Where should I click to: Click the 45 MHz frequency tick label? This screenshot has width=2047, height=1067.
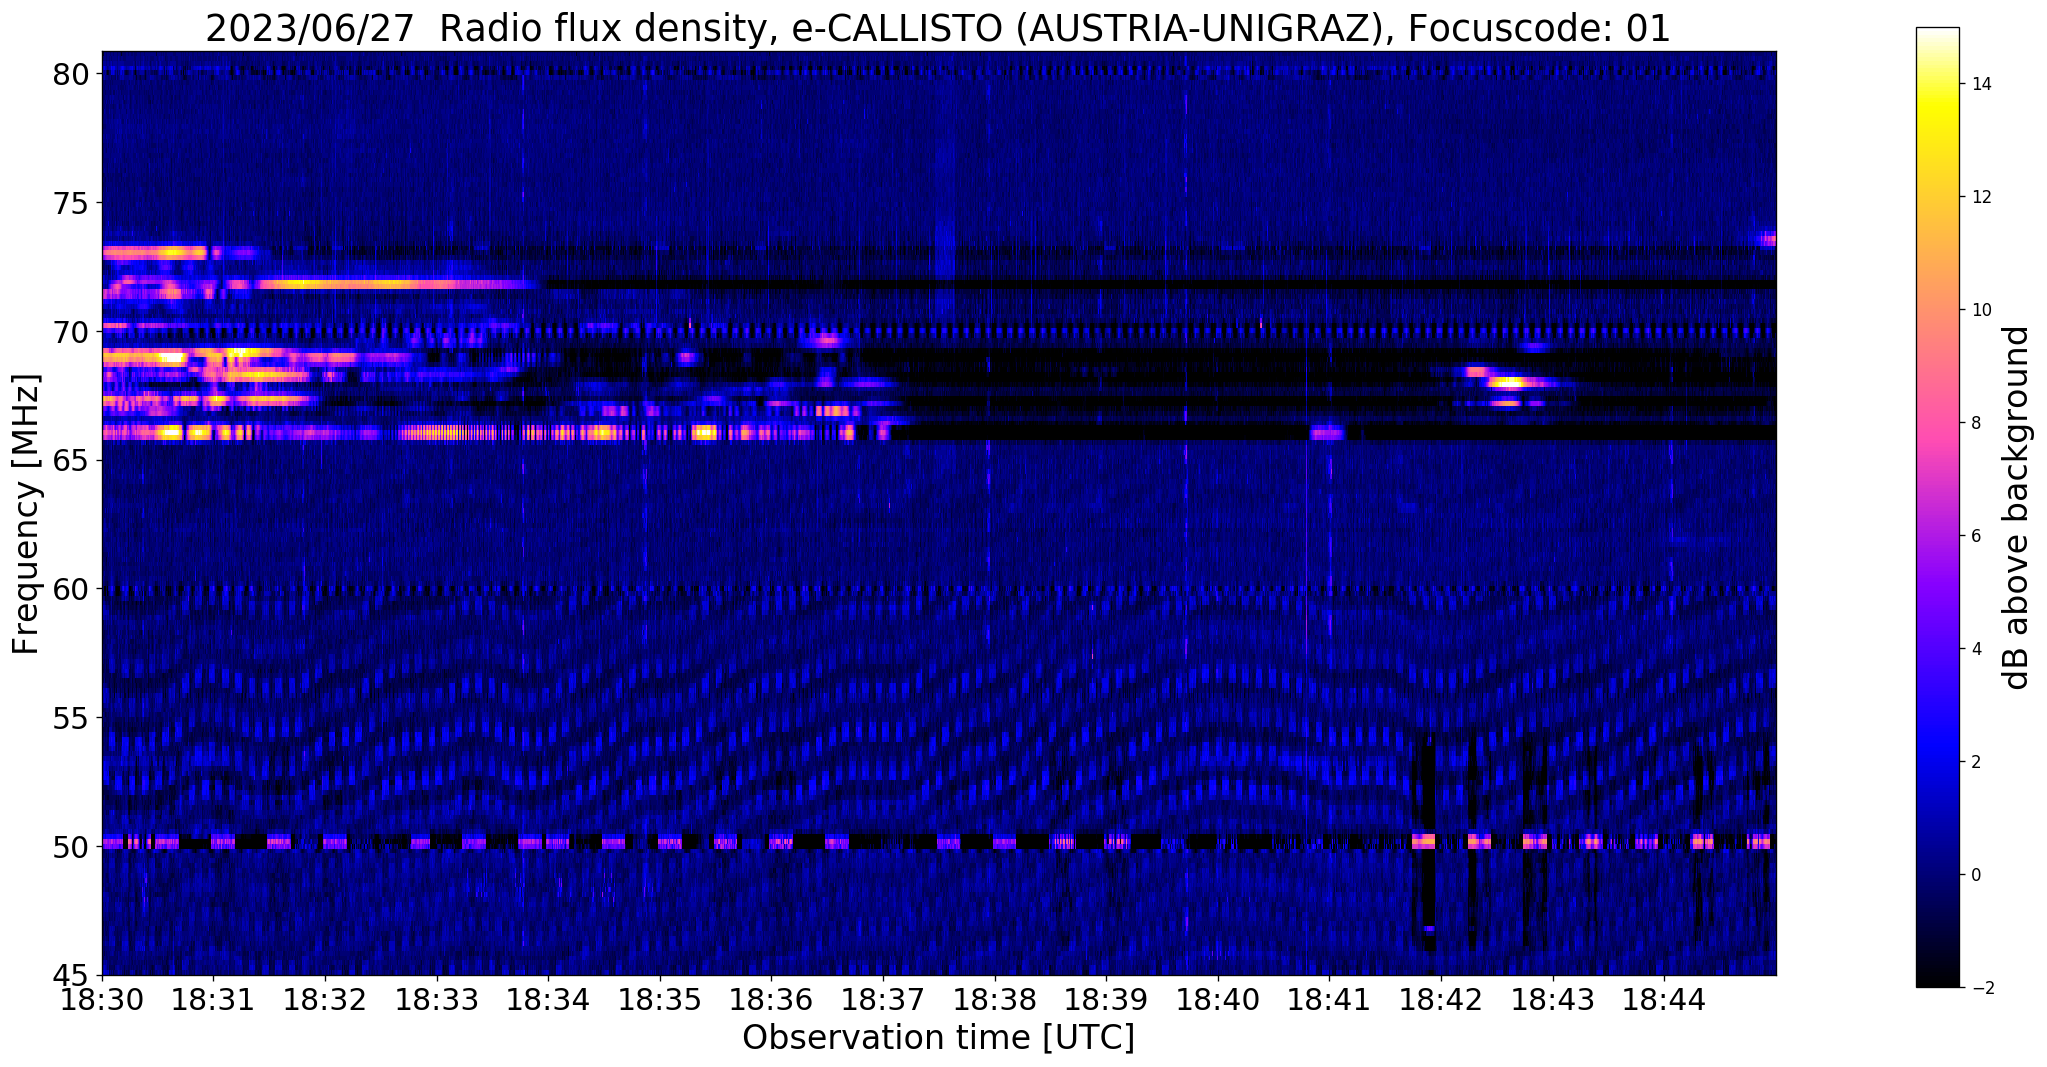point(71,975)
